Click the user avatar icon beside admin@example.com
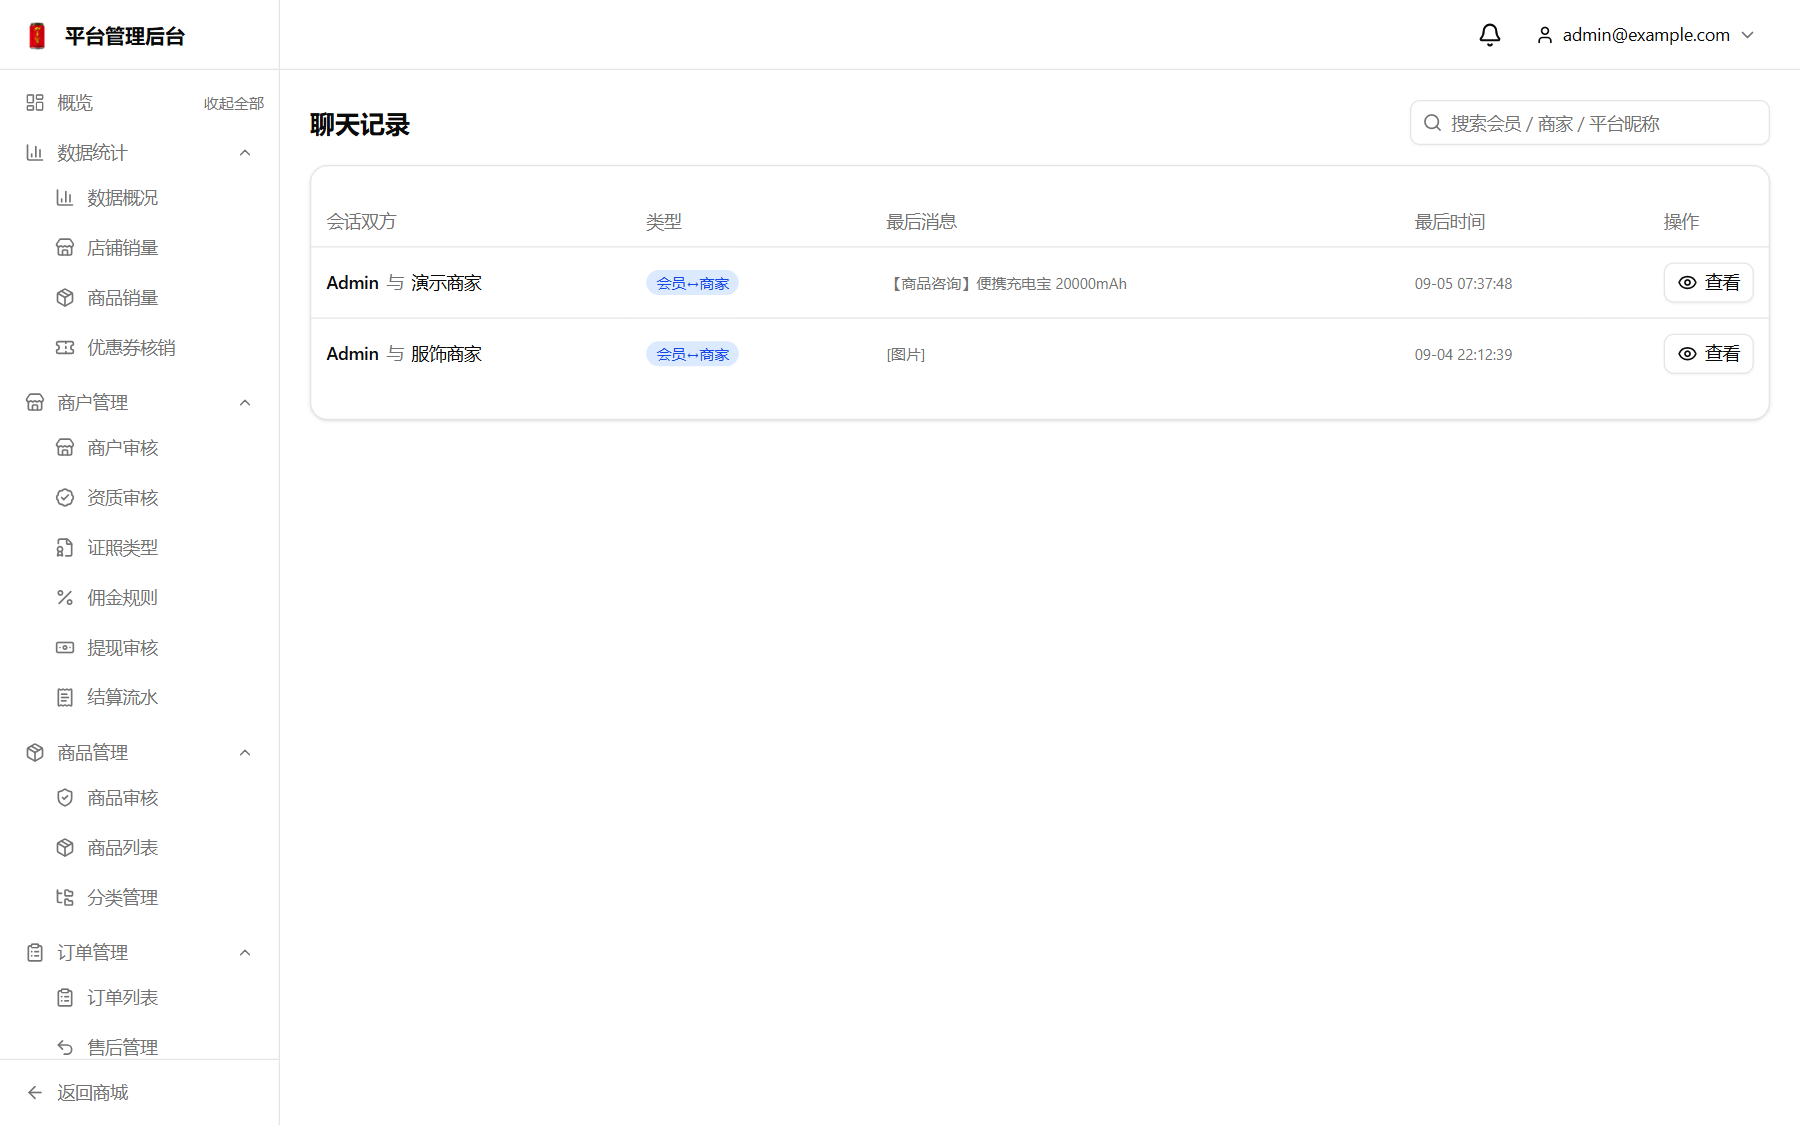Viewport: 1800px width, 1125px height. tap(1545, 35)
